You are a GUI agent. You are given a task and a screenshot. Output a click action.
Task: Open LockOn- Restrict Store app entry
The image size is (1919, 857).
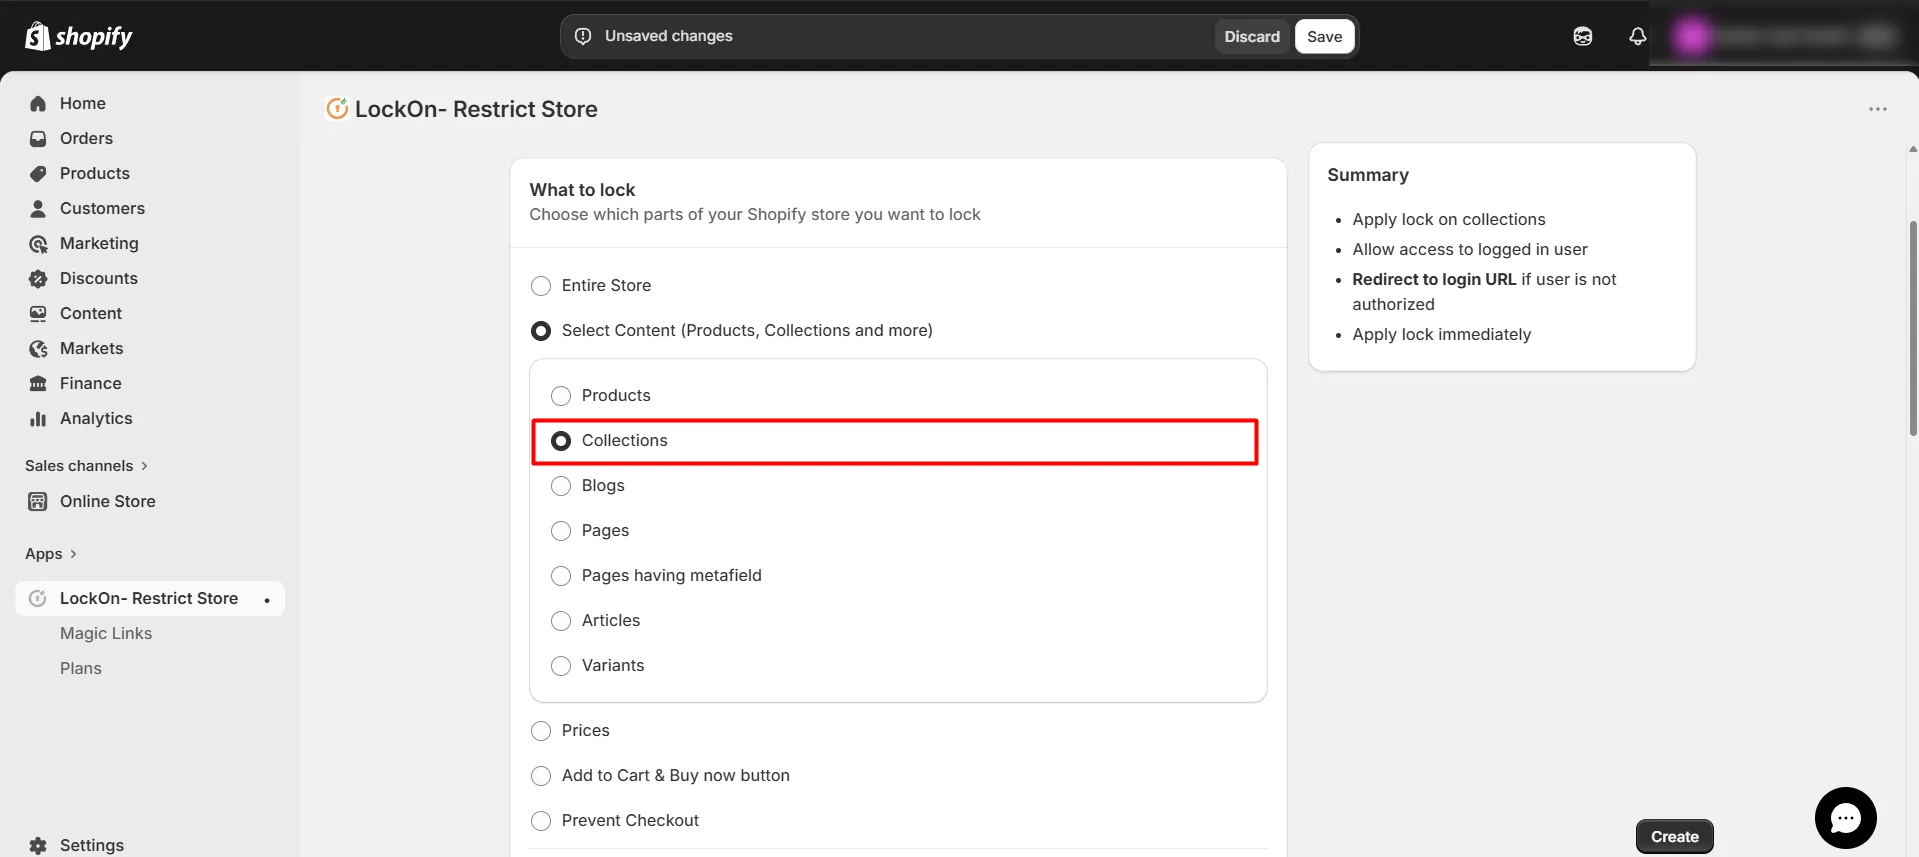click(x=150, y=598)
